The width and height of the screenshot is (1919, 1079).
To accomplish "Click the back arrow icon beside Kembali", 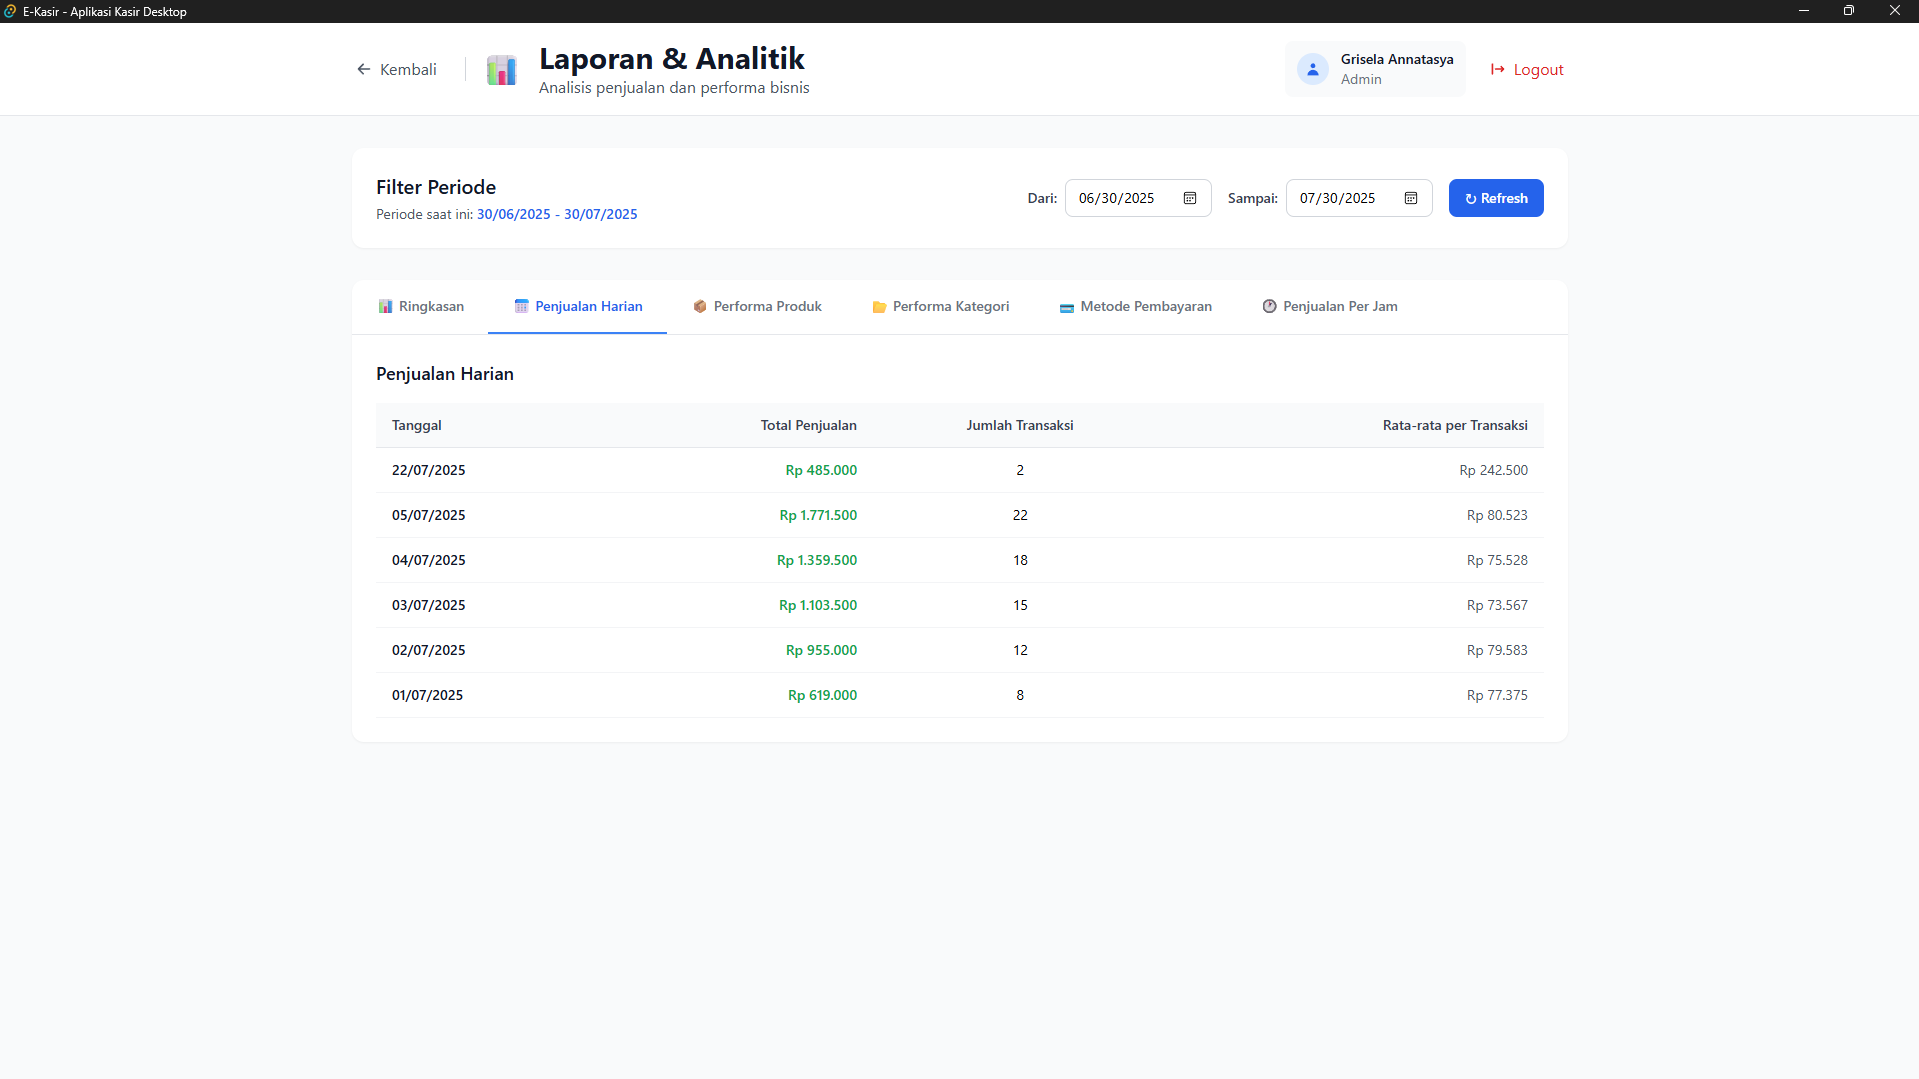I will 364,69.
